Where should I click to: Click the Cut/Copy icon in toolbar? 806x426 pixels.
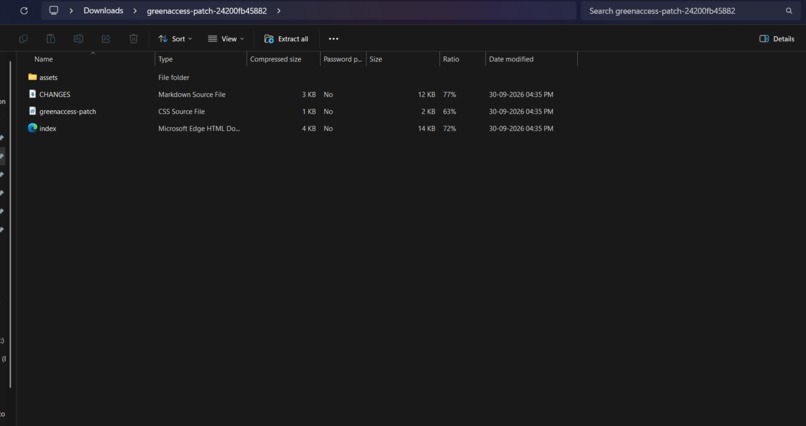coord(23,39)
